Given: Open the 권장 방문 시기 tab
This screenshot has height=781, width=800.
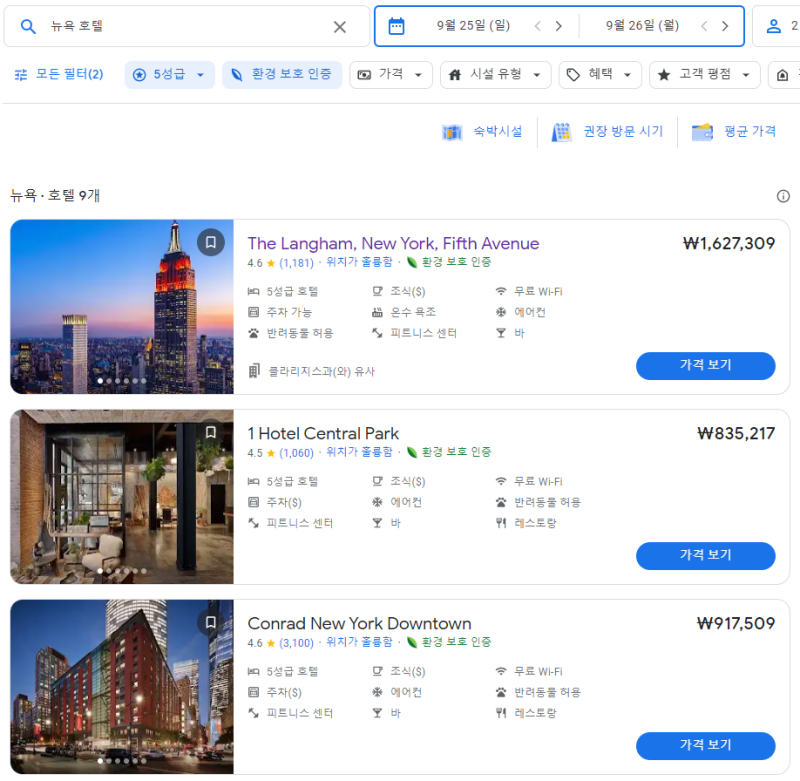Looking at the screenshot, I should tap(607, 132).
